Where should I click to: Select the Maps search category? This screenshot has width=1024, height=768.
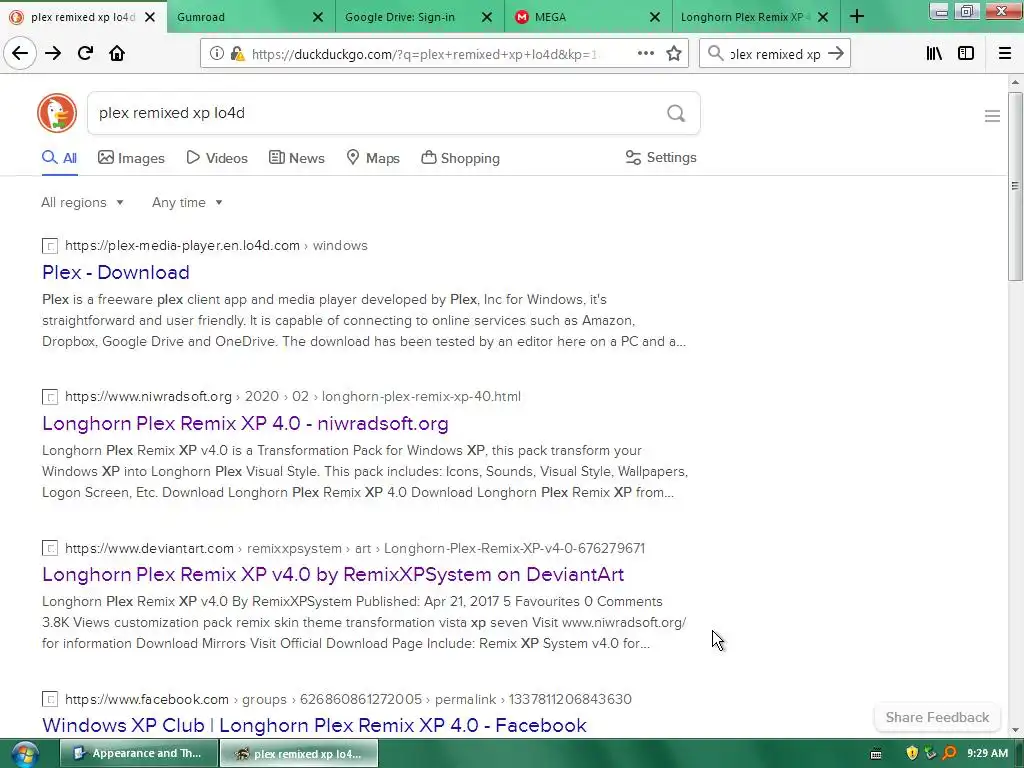pos(373,158)
